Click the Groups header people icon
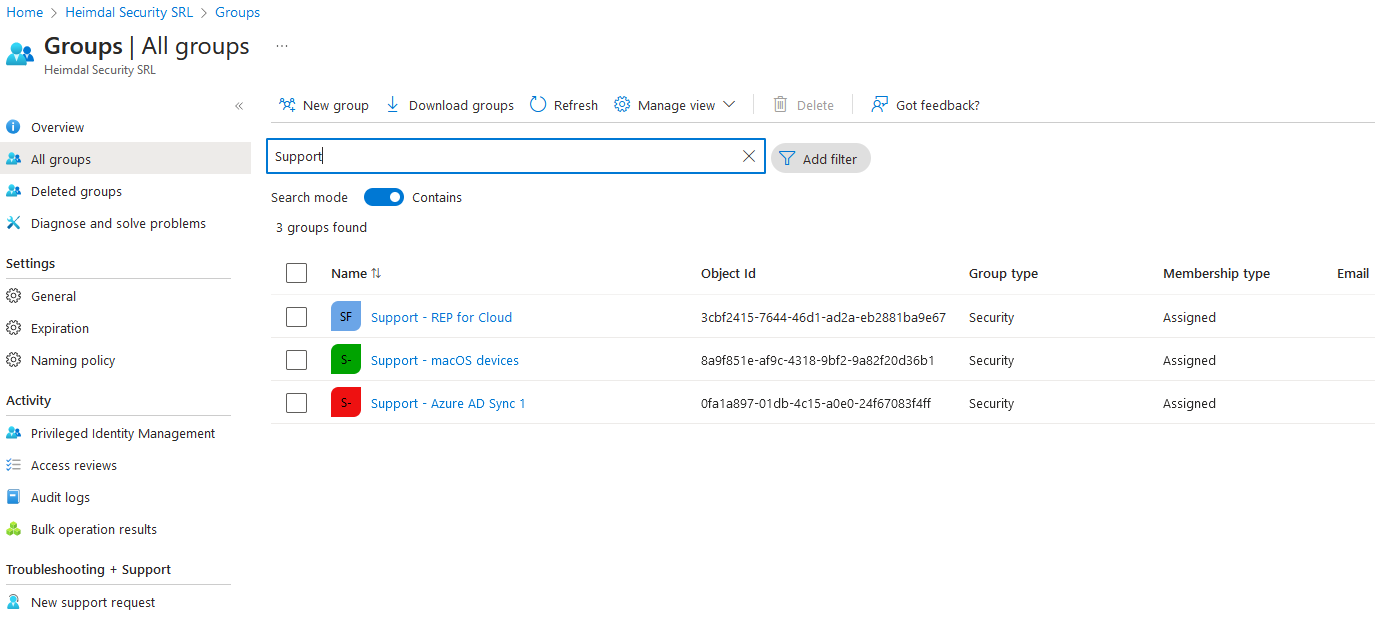 coord(20,53)
